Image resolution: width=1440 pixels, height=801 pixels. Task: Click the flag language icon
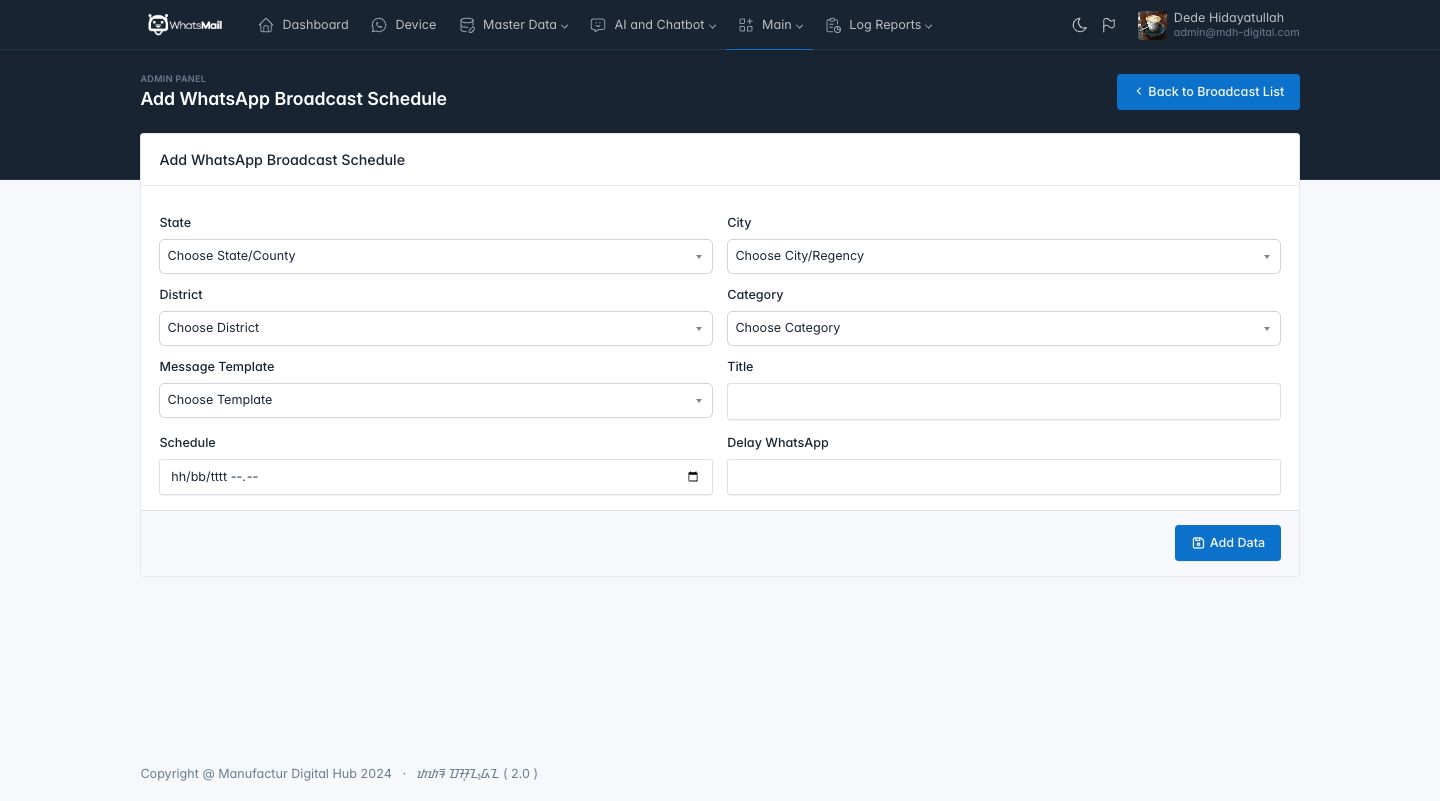point(1109,25)
